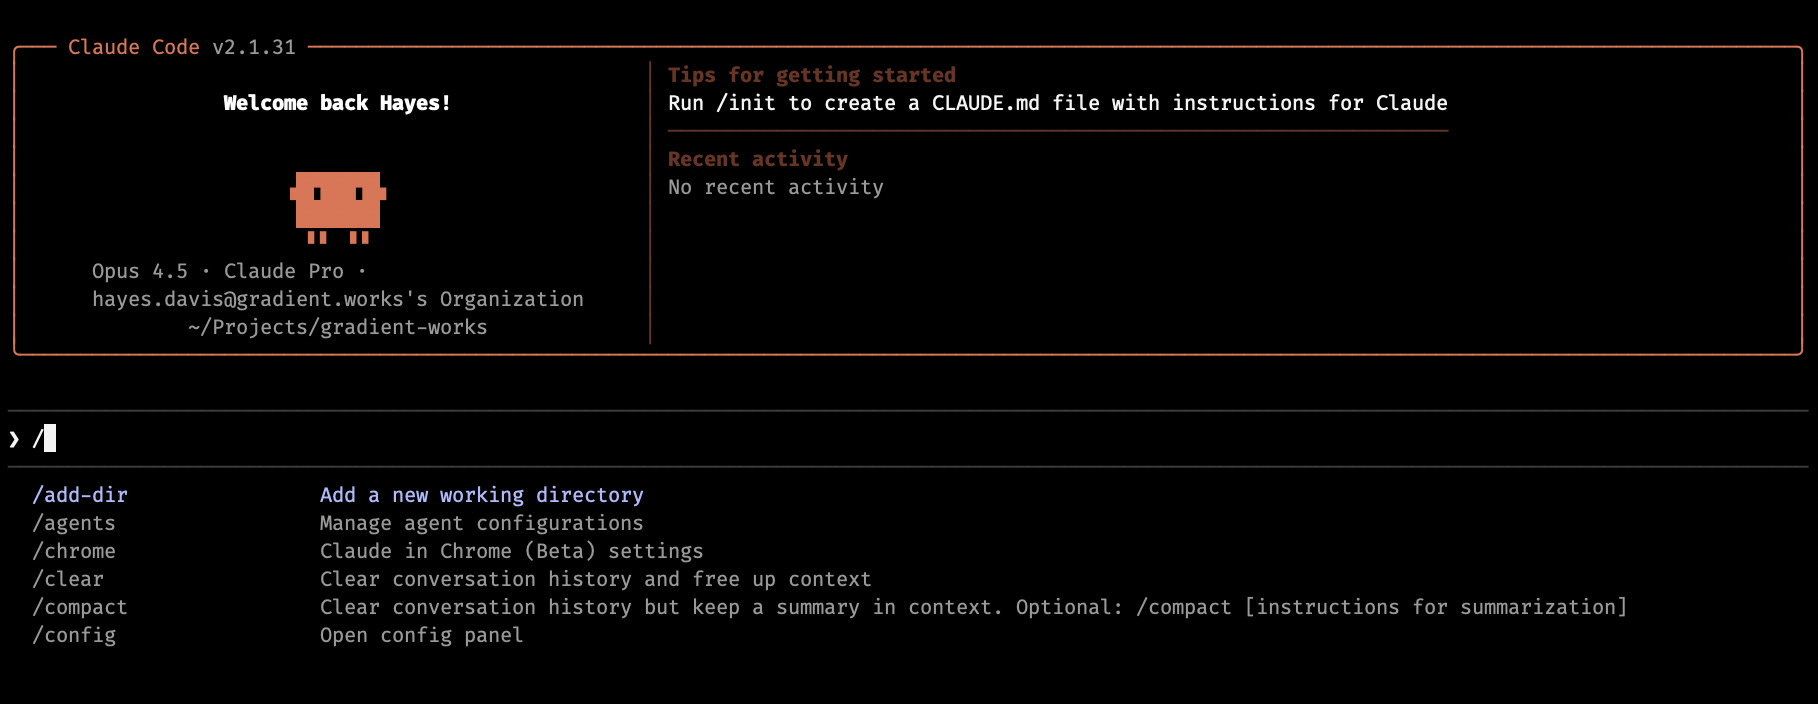The width and height of the screenshot is (1818, 704).
Task: Click the Claude Code pixel mascot icon
Action: tap(338, 207)
